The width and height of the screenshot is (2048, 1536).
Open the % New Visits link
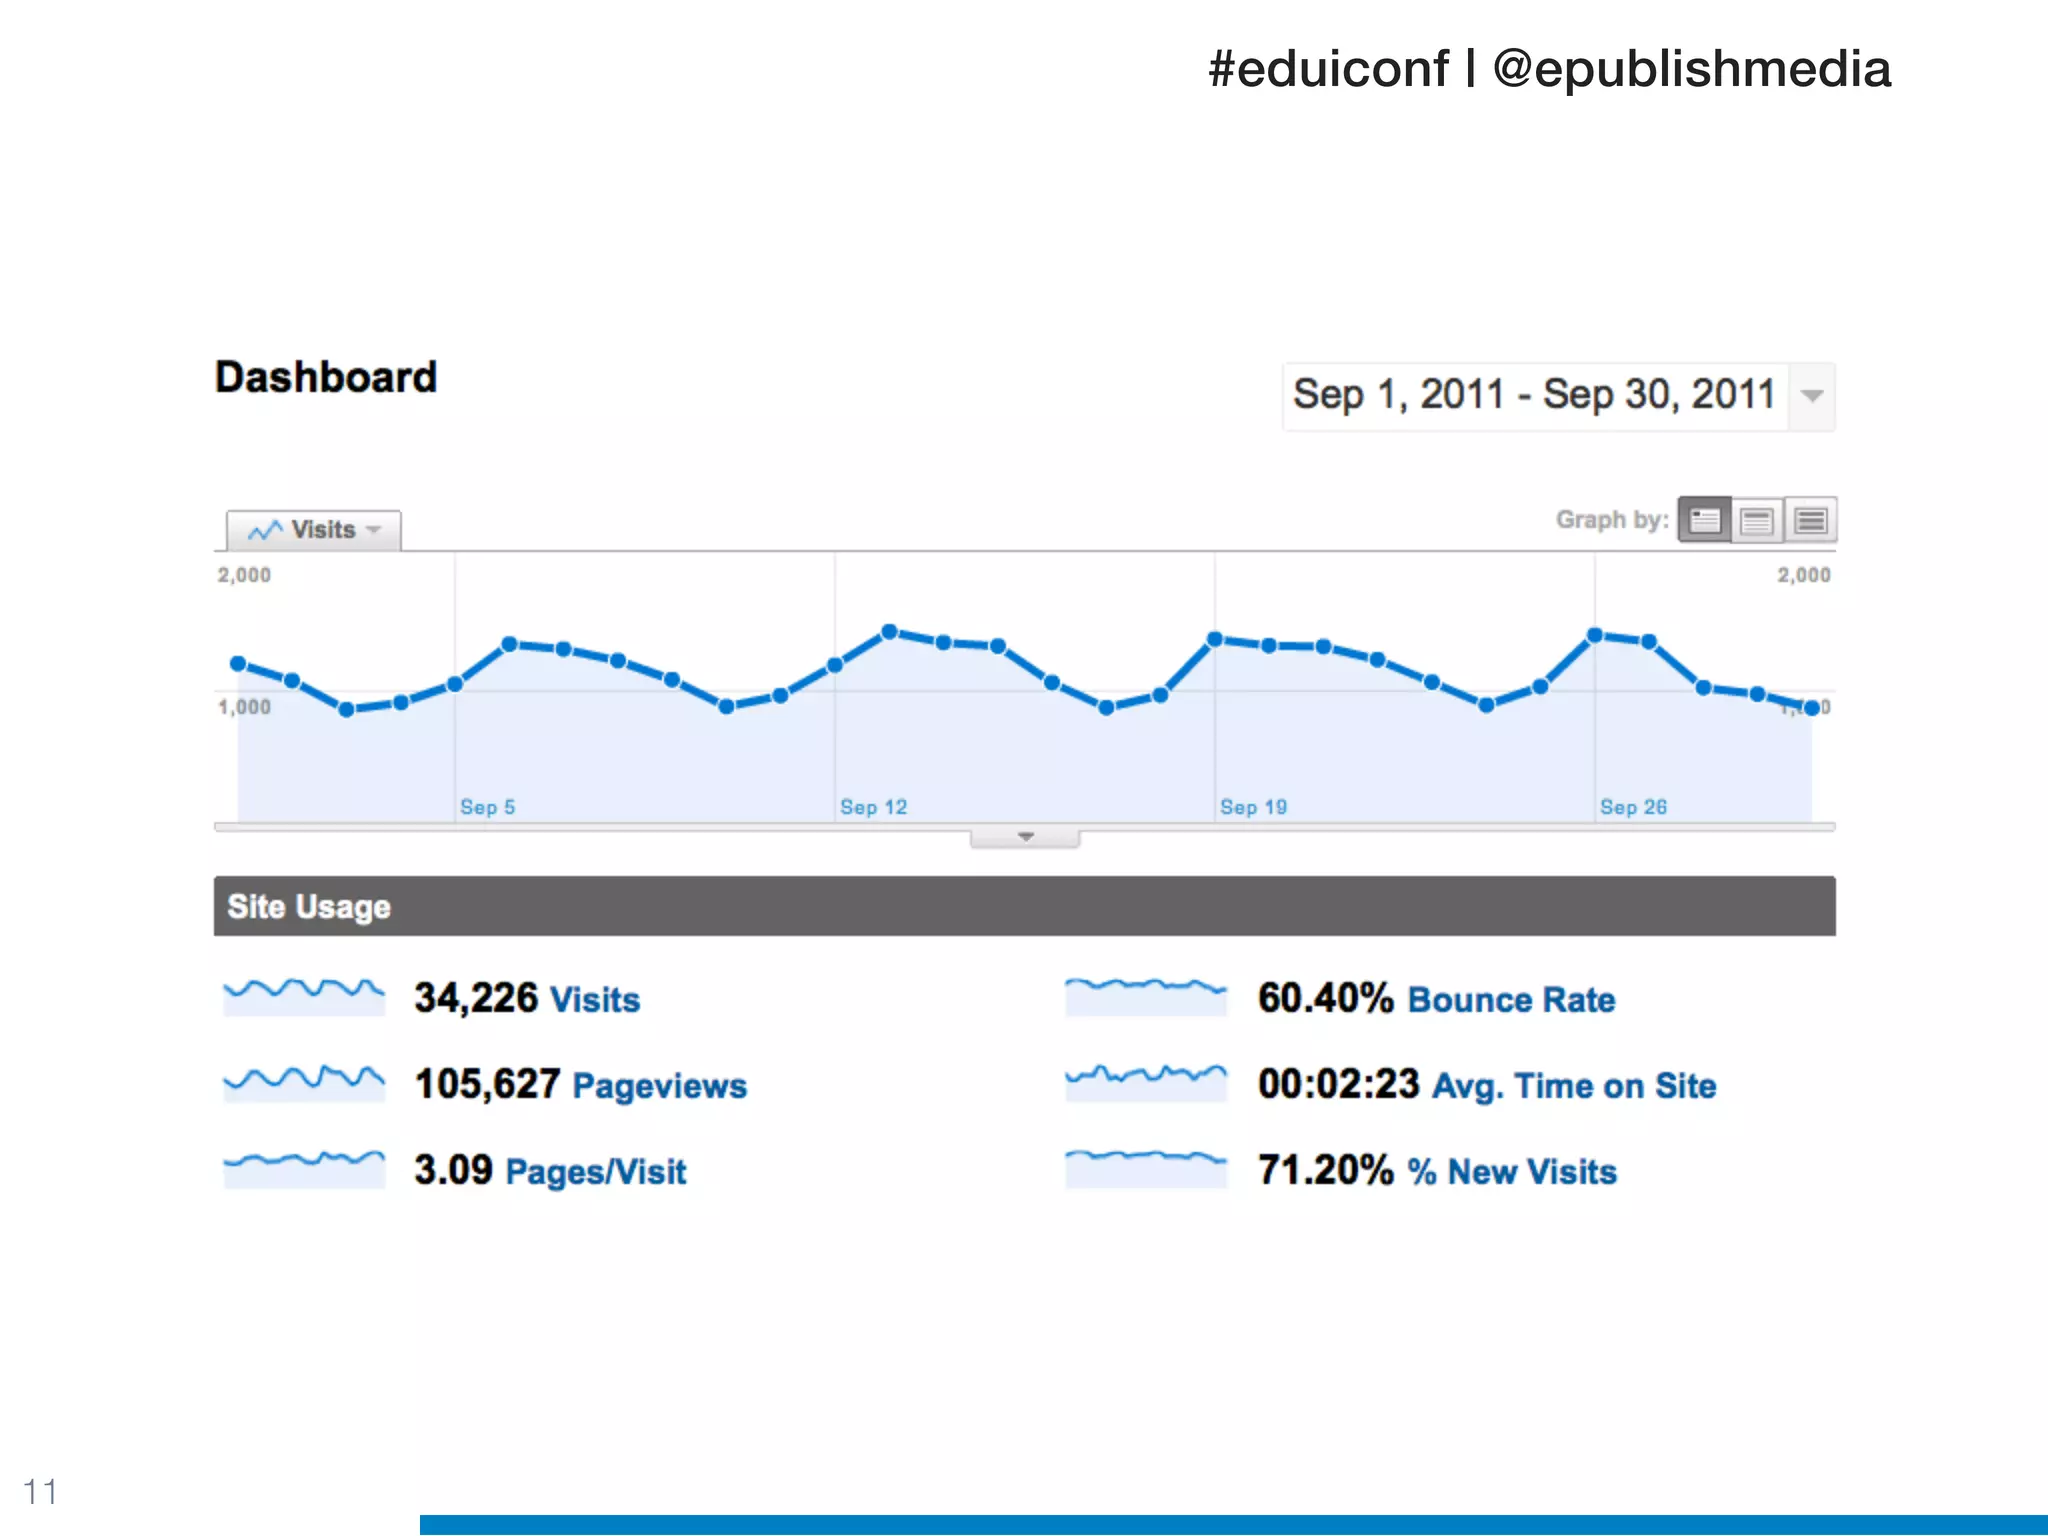(1512, 1171)
